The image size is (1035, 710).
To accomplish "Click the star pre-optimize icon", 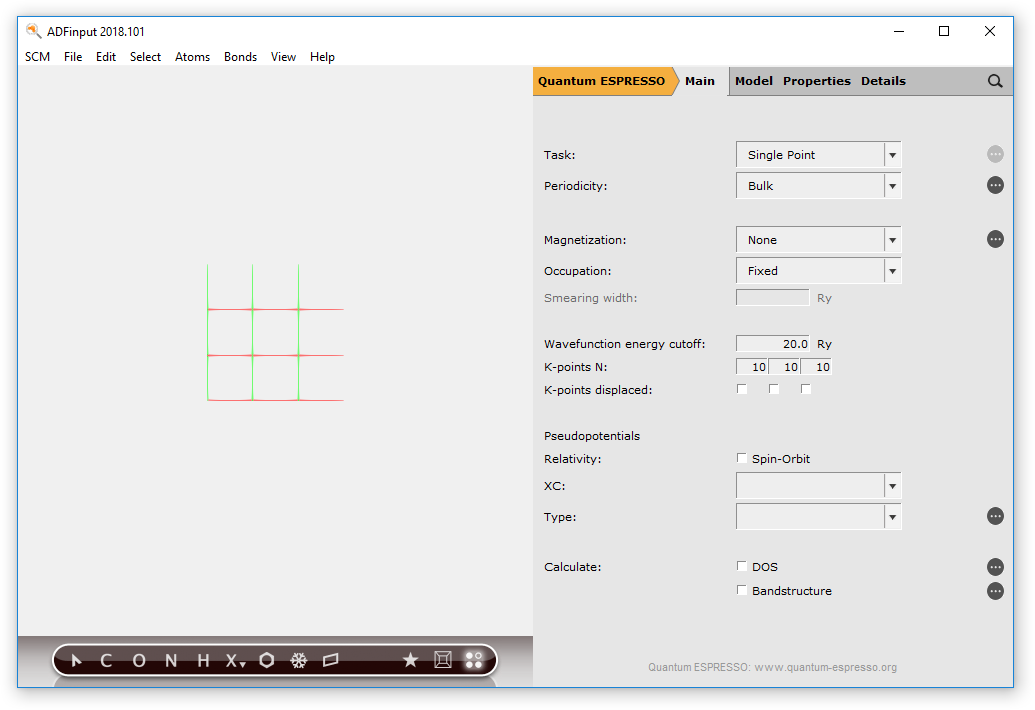I will coord(411,660).
